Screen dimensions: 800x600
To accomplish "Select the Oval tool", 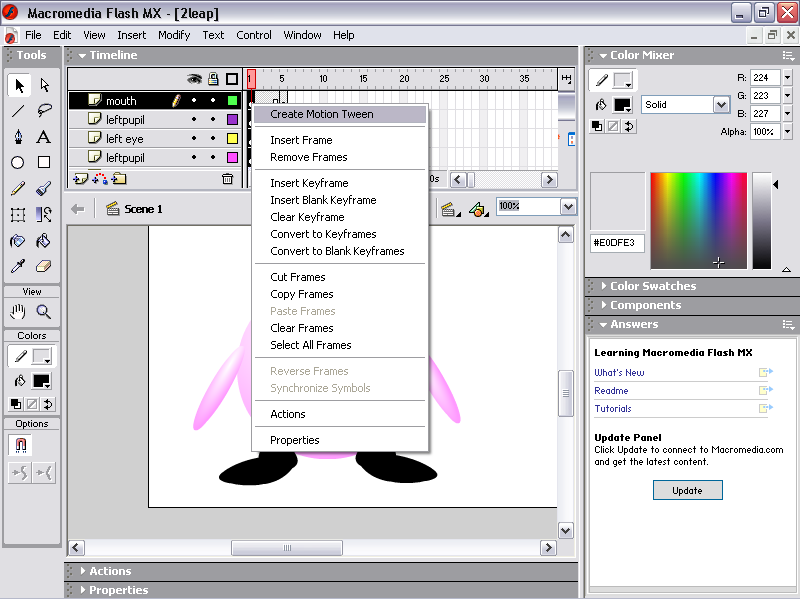I will [x=18, y=162].
